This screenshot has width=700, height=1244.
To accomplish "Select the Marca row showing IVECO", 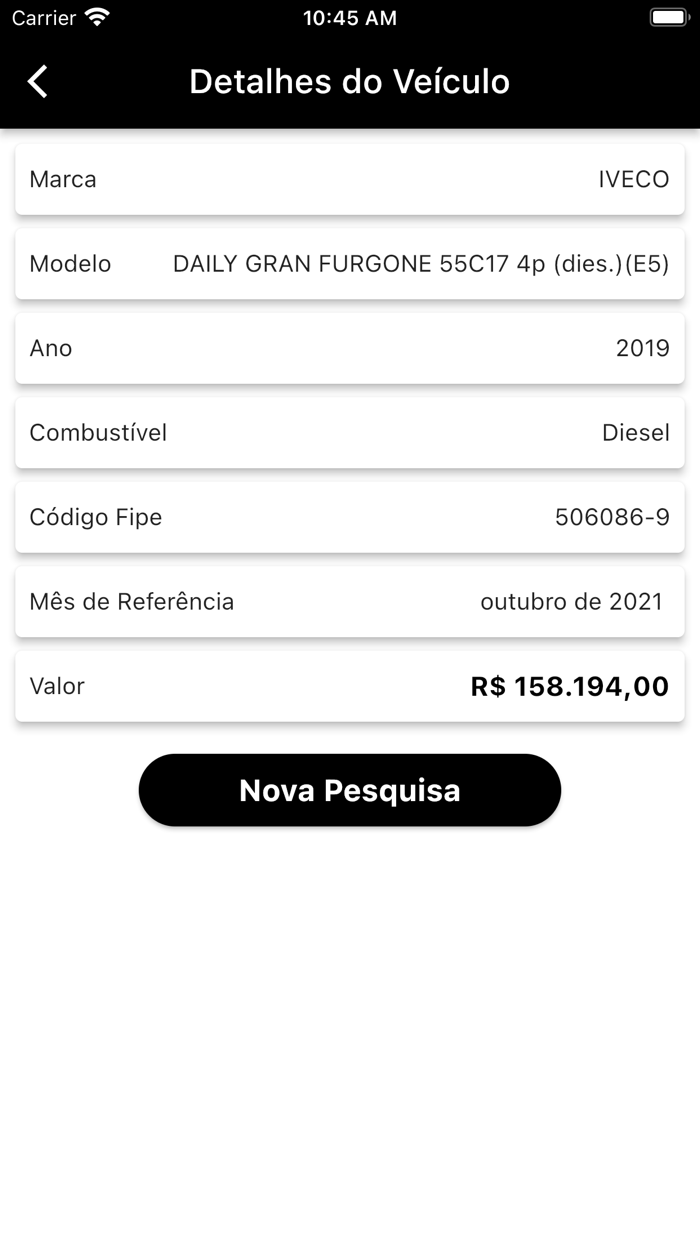I will [x=349, y=179].
